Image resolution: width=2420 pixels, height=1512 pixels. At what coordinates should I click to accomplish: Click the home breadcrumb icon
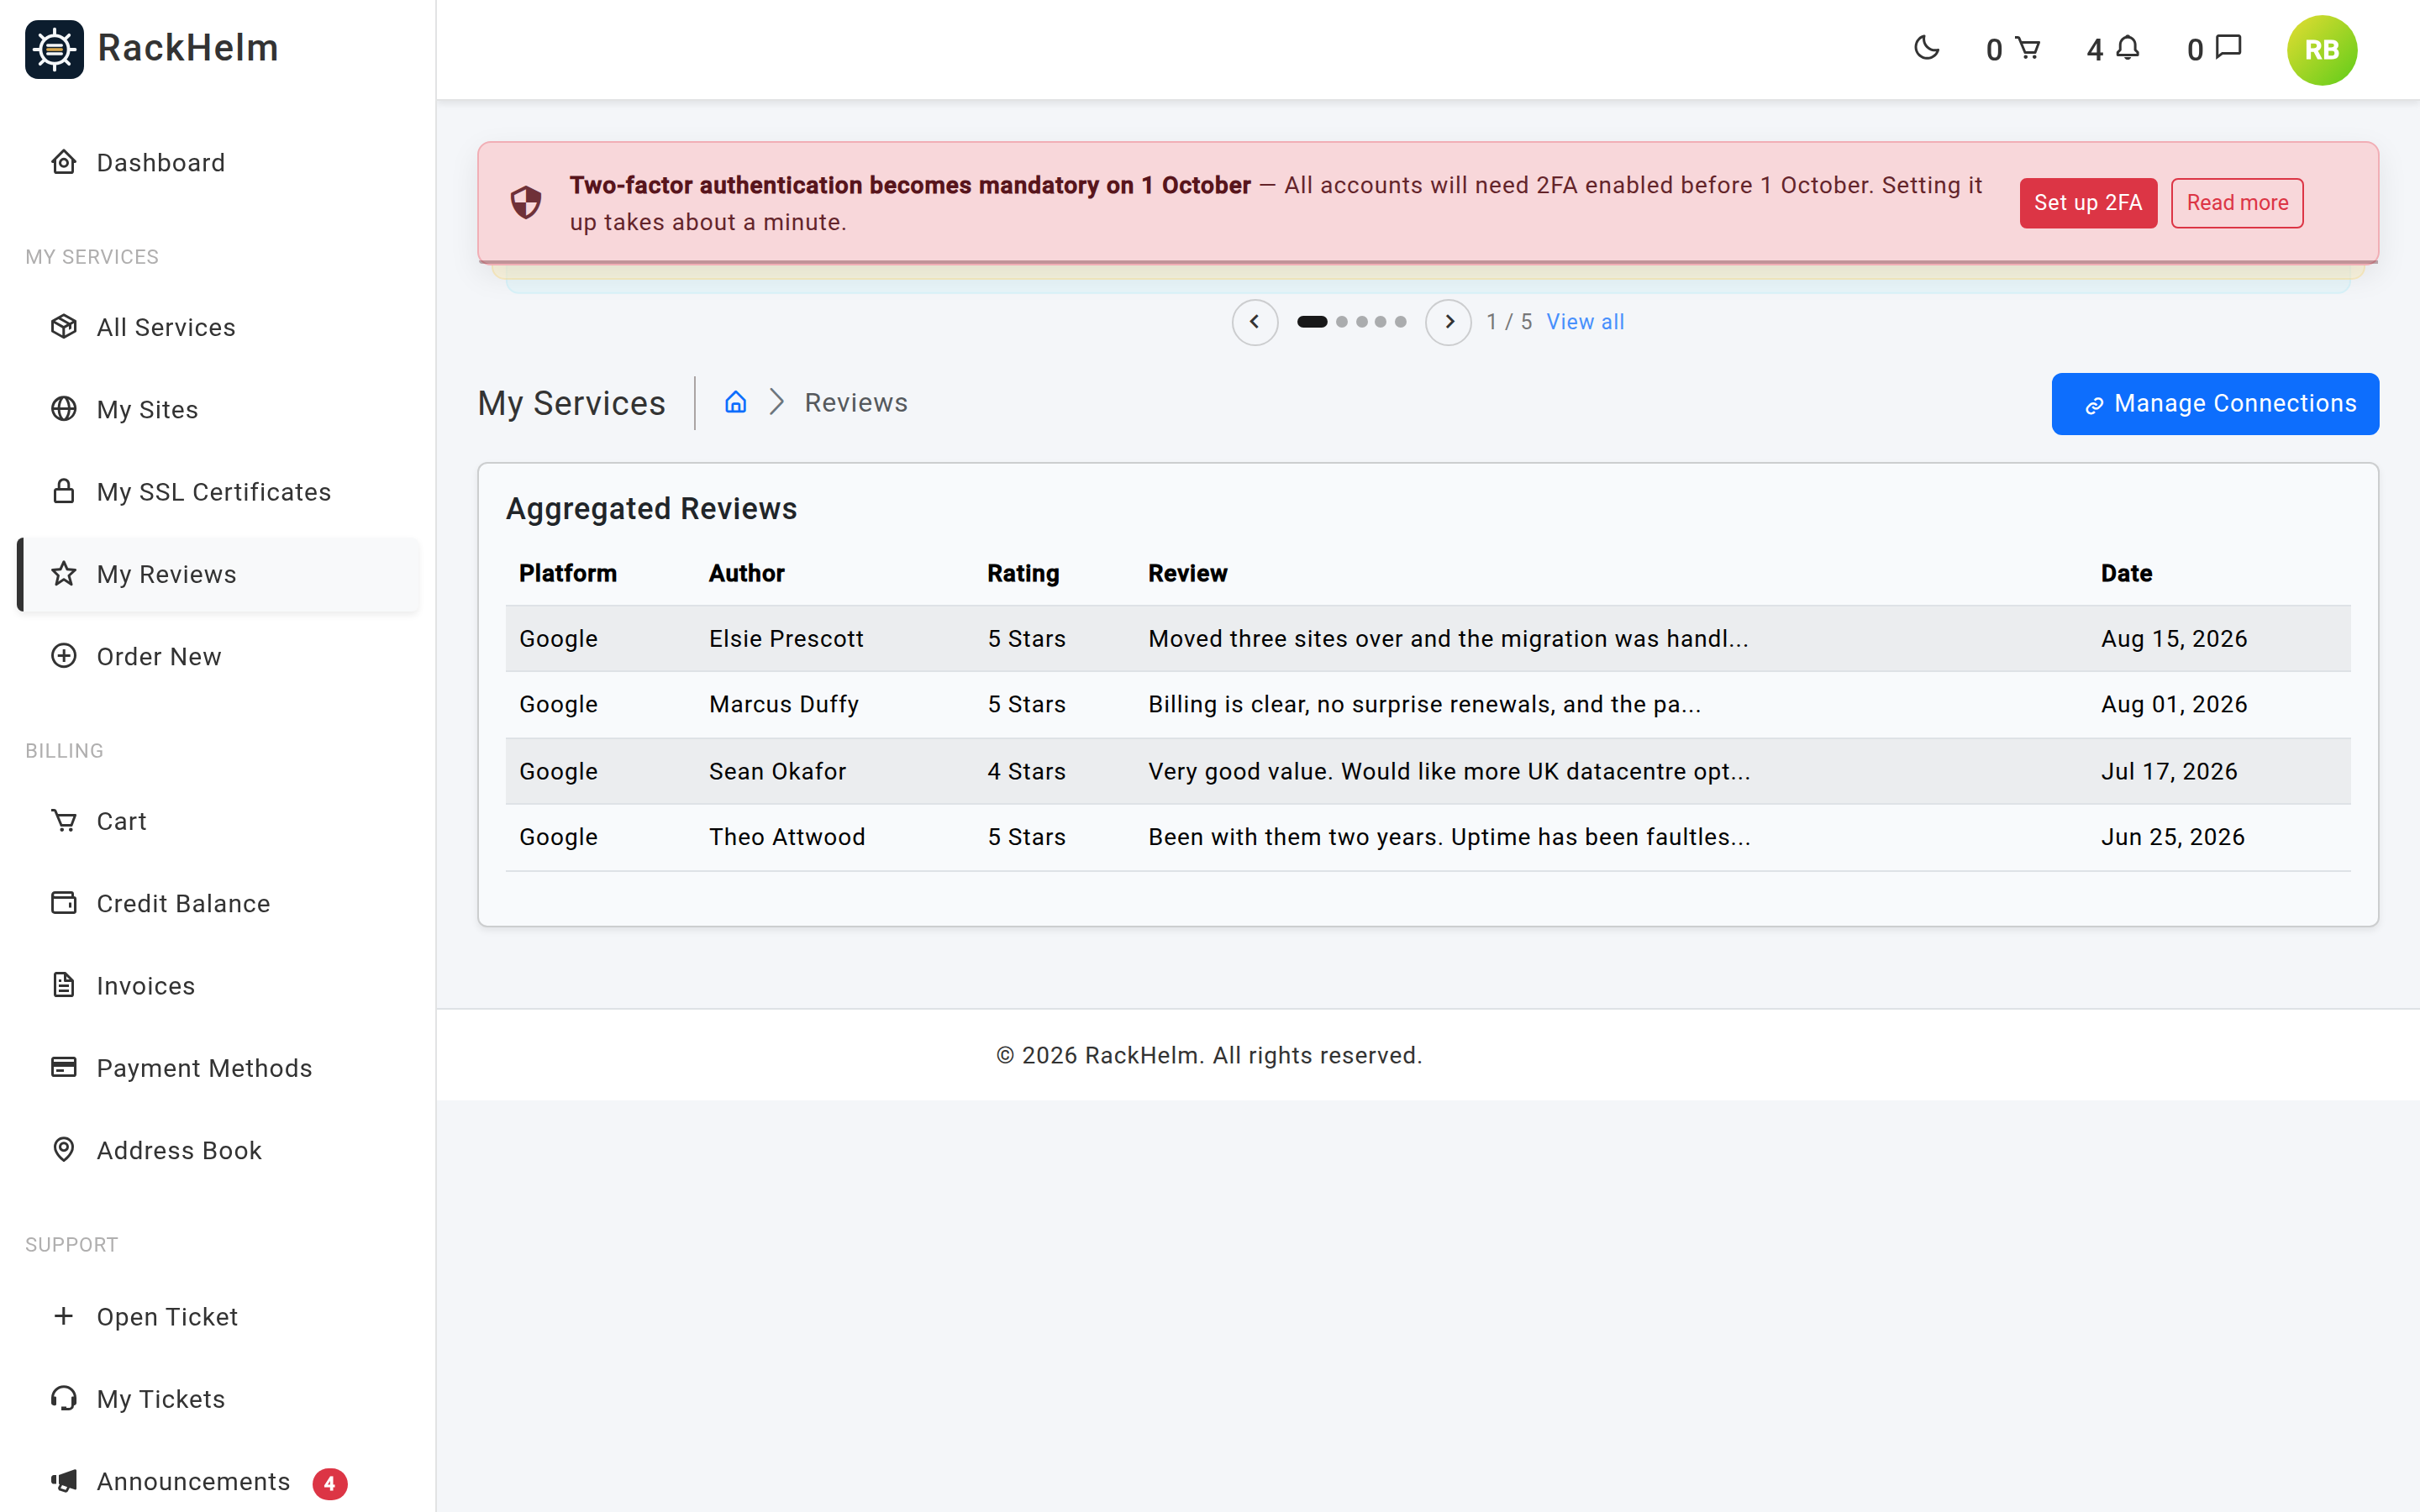point(736,402)
